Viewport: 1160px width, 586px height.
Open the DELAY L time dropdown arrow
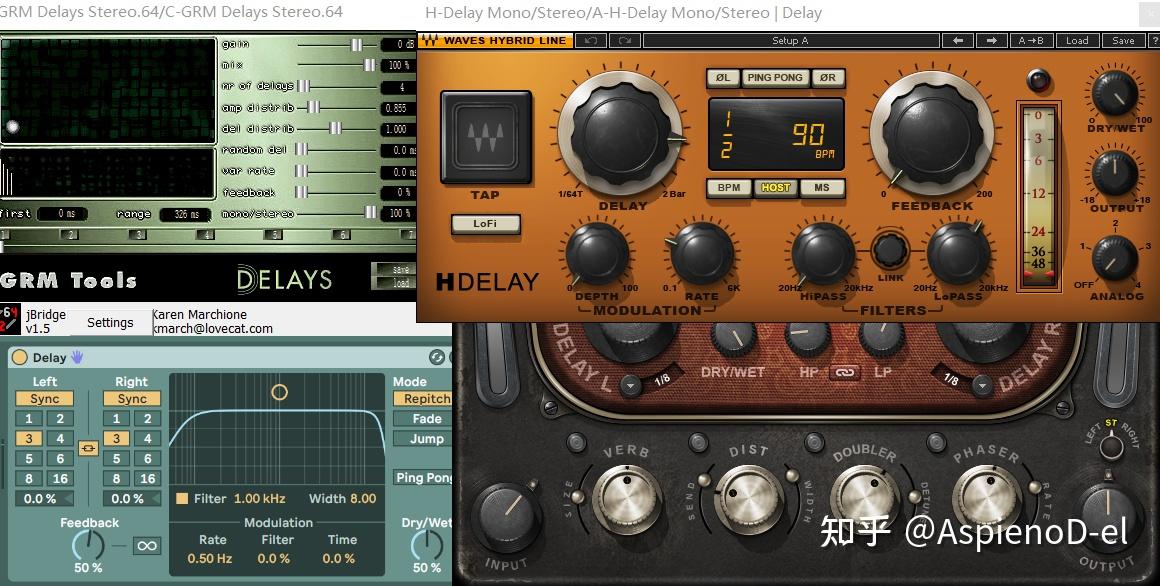[x=630, y=385]
